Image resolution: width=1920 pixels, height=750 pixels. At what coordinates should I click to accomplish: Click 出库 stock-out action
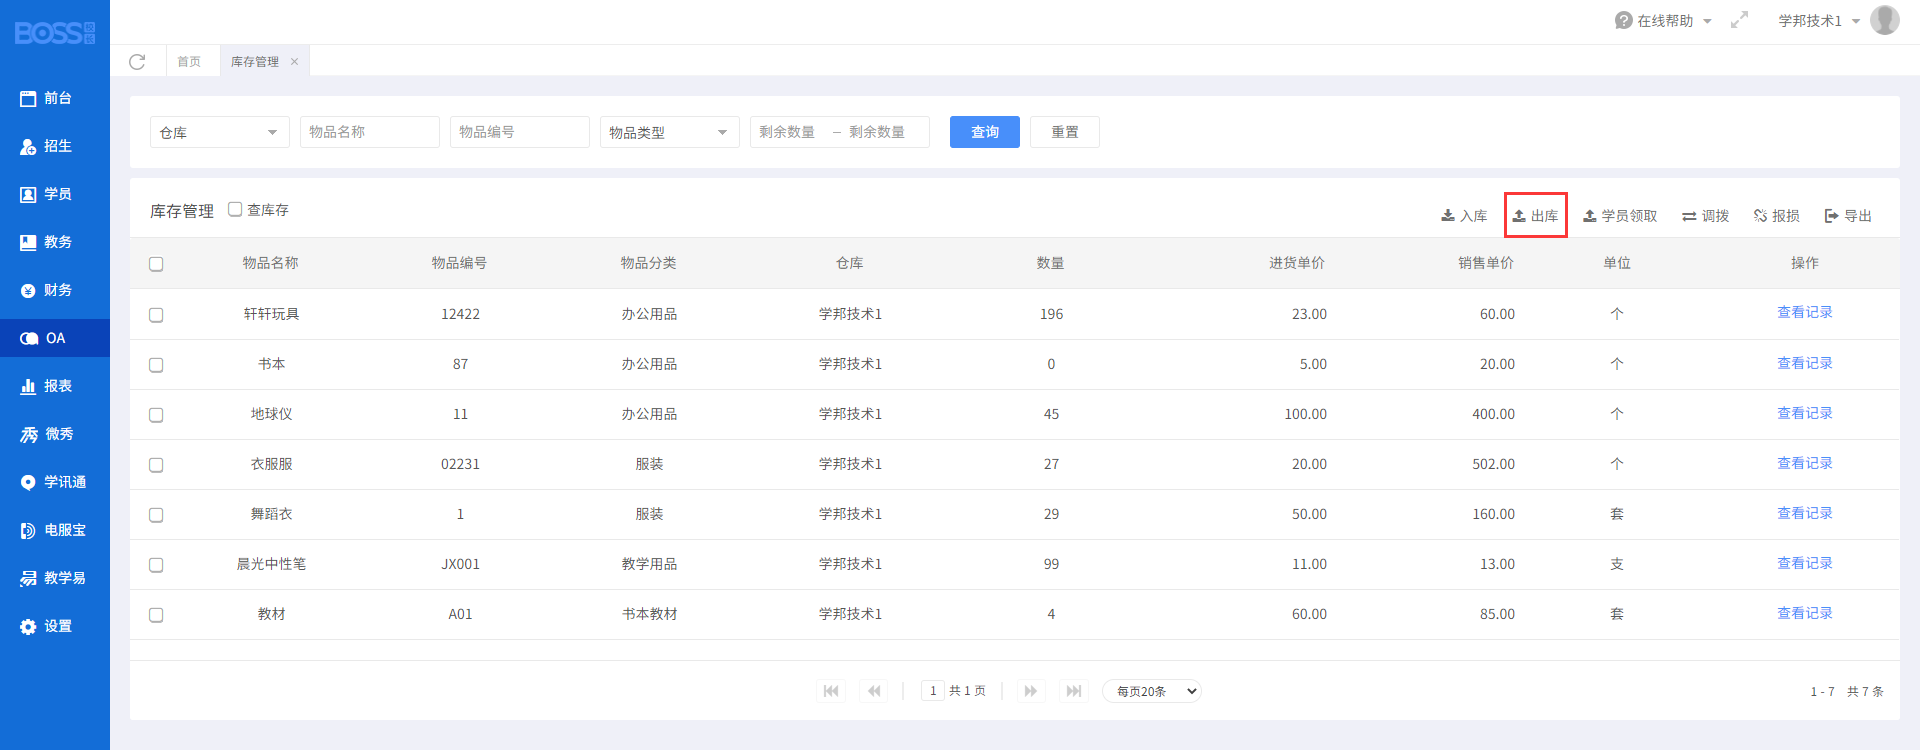point(1535,216)
